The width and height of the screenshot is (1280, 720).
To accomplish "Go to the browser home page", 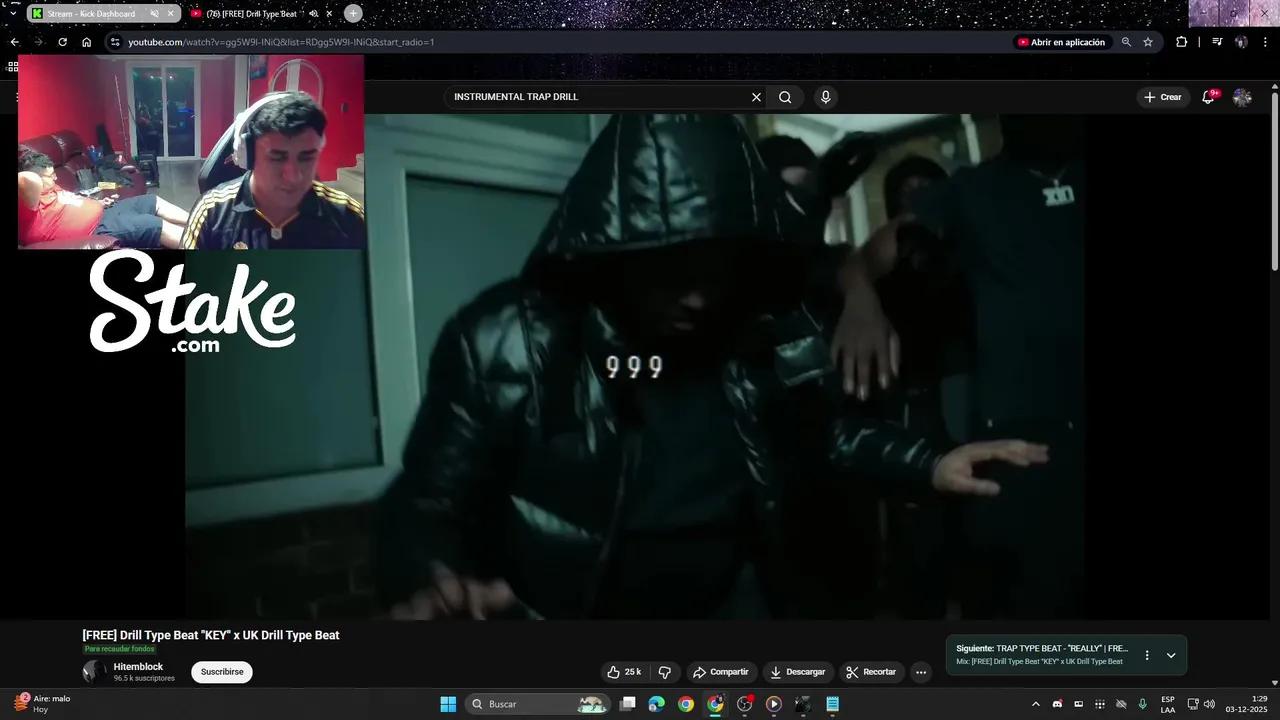I will pos(86,42).
